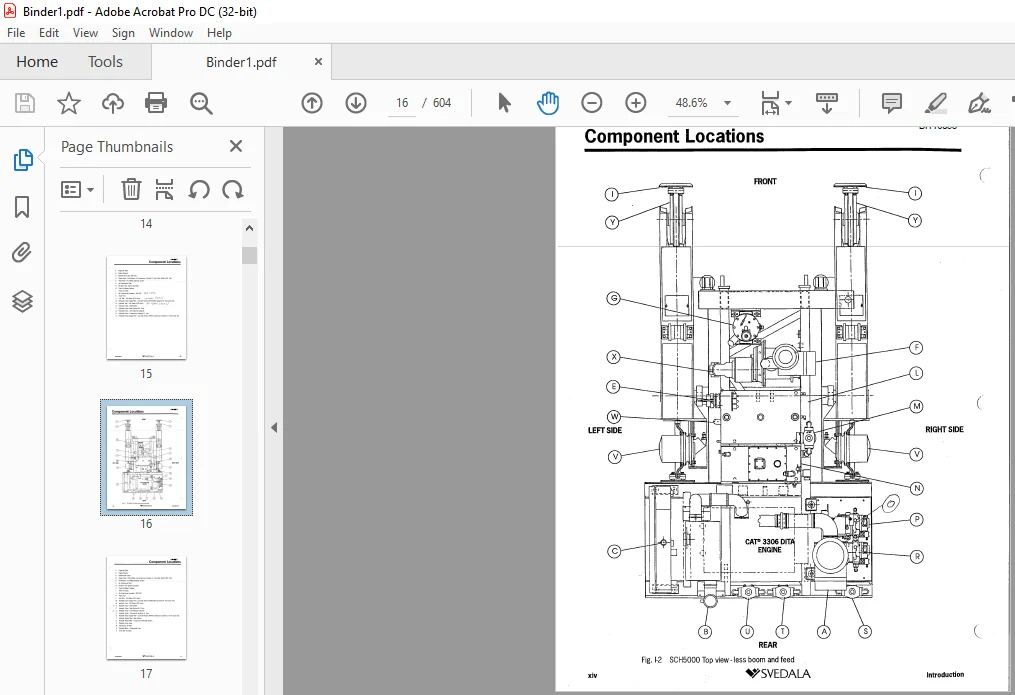
Task: Click the thumbnail panel scrollbar handle
Action: 249,255
